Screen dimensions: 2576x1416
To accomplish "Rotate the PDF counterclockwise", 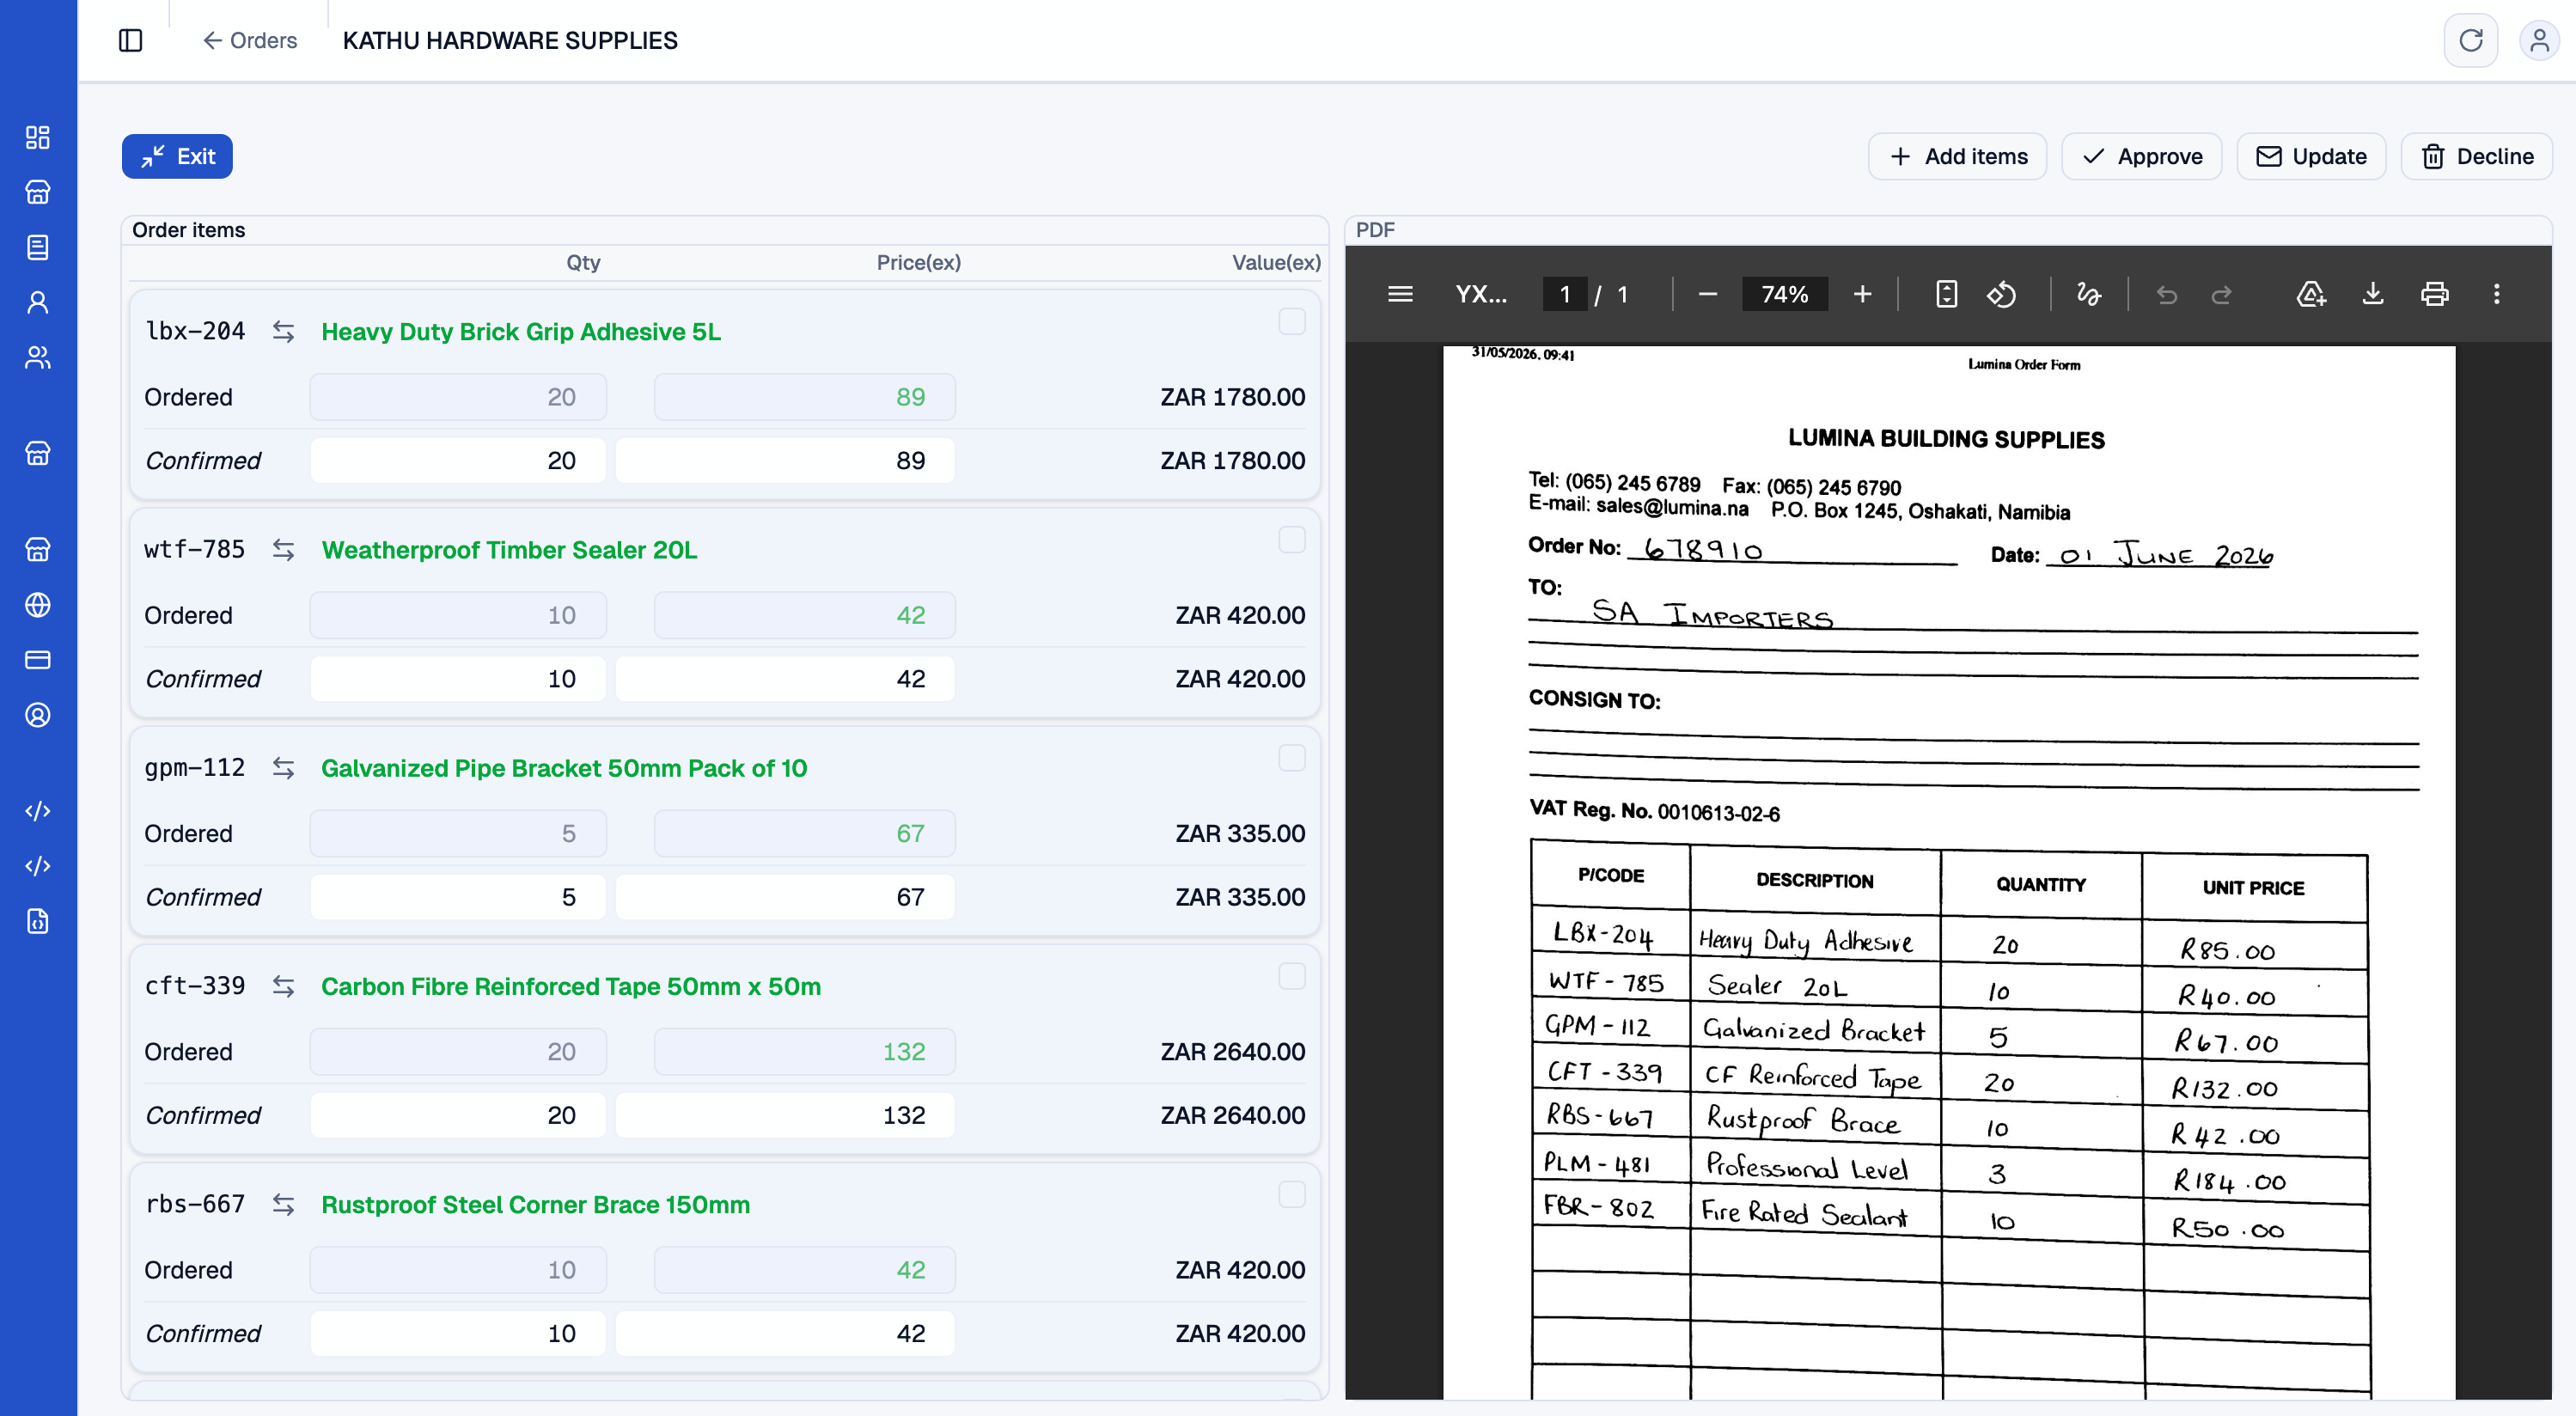I will [x=2001, y=294].
